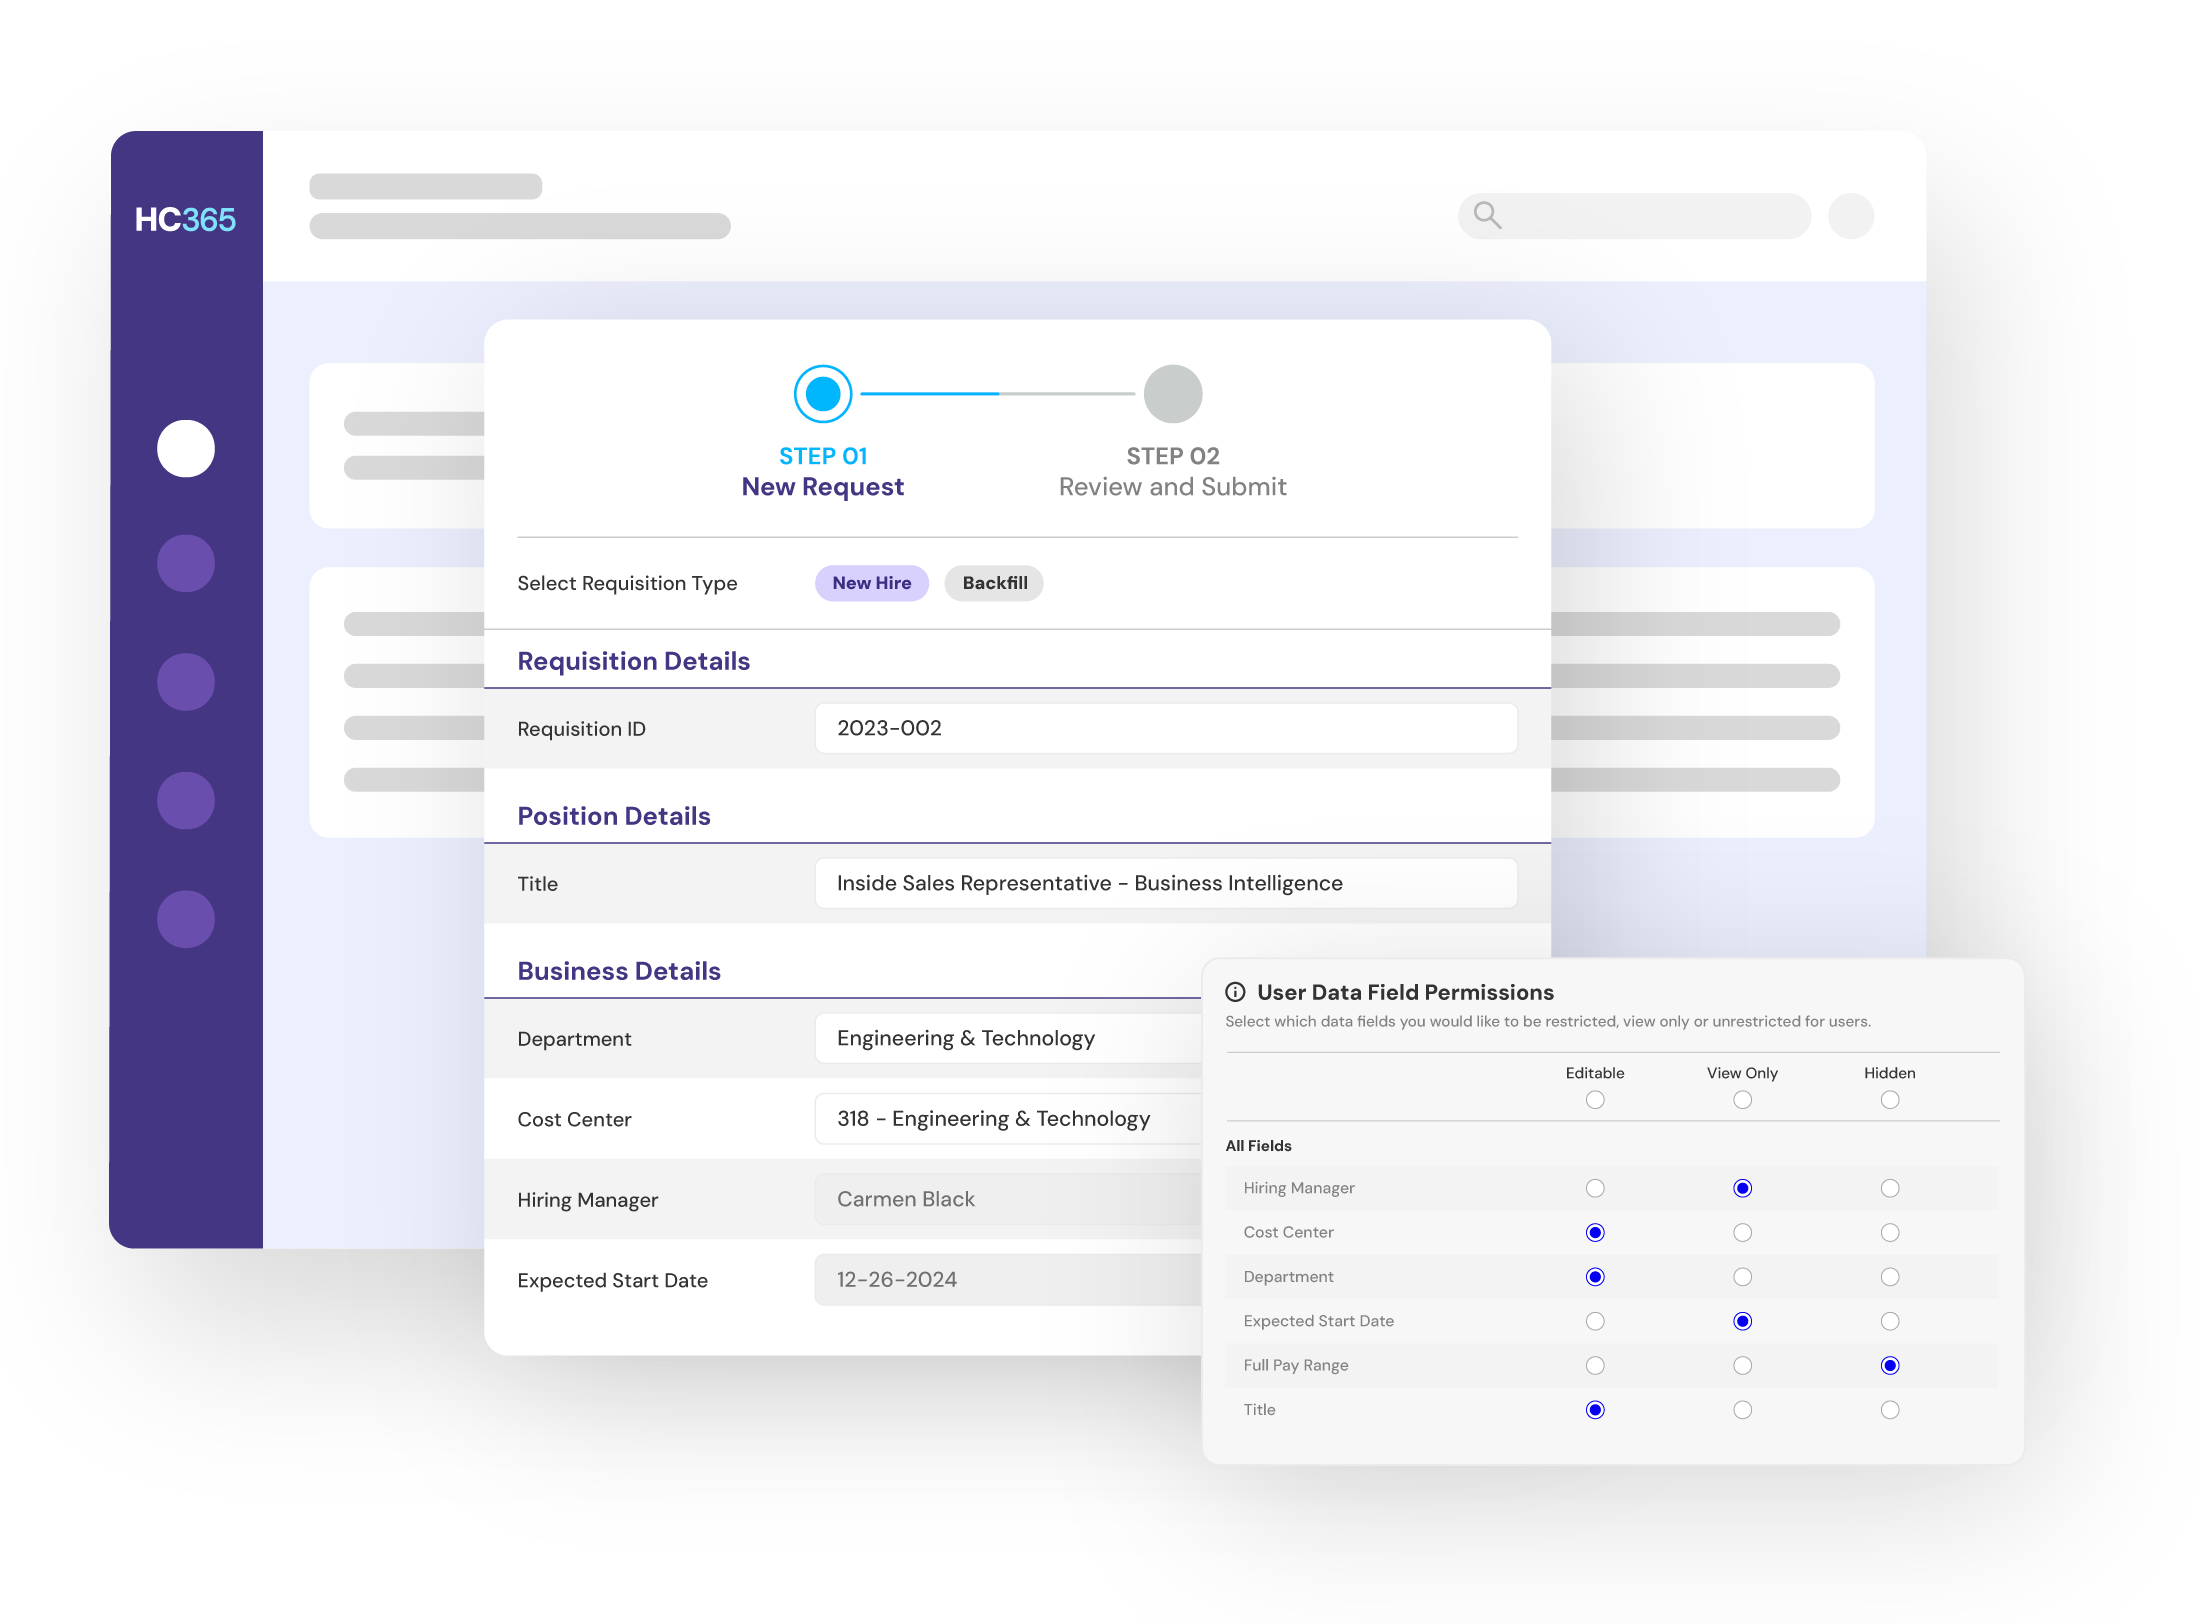Click the Requisition ID input field

click(1165, 728)
